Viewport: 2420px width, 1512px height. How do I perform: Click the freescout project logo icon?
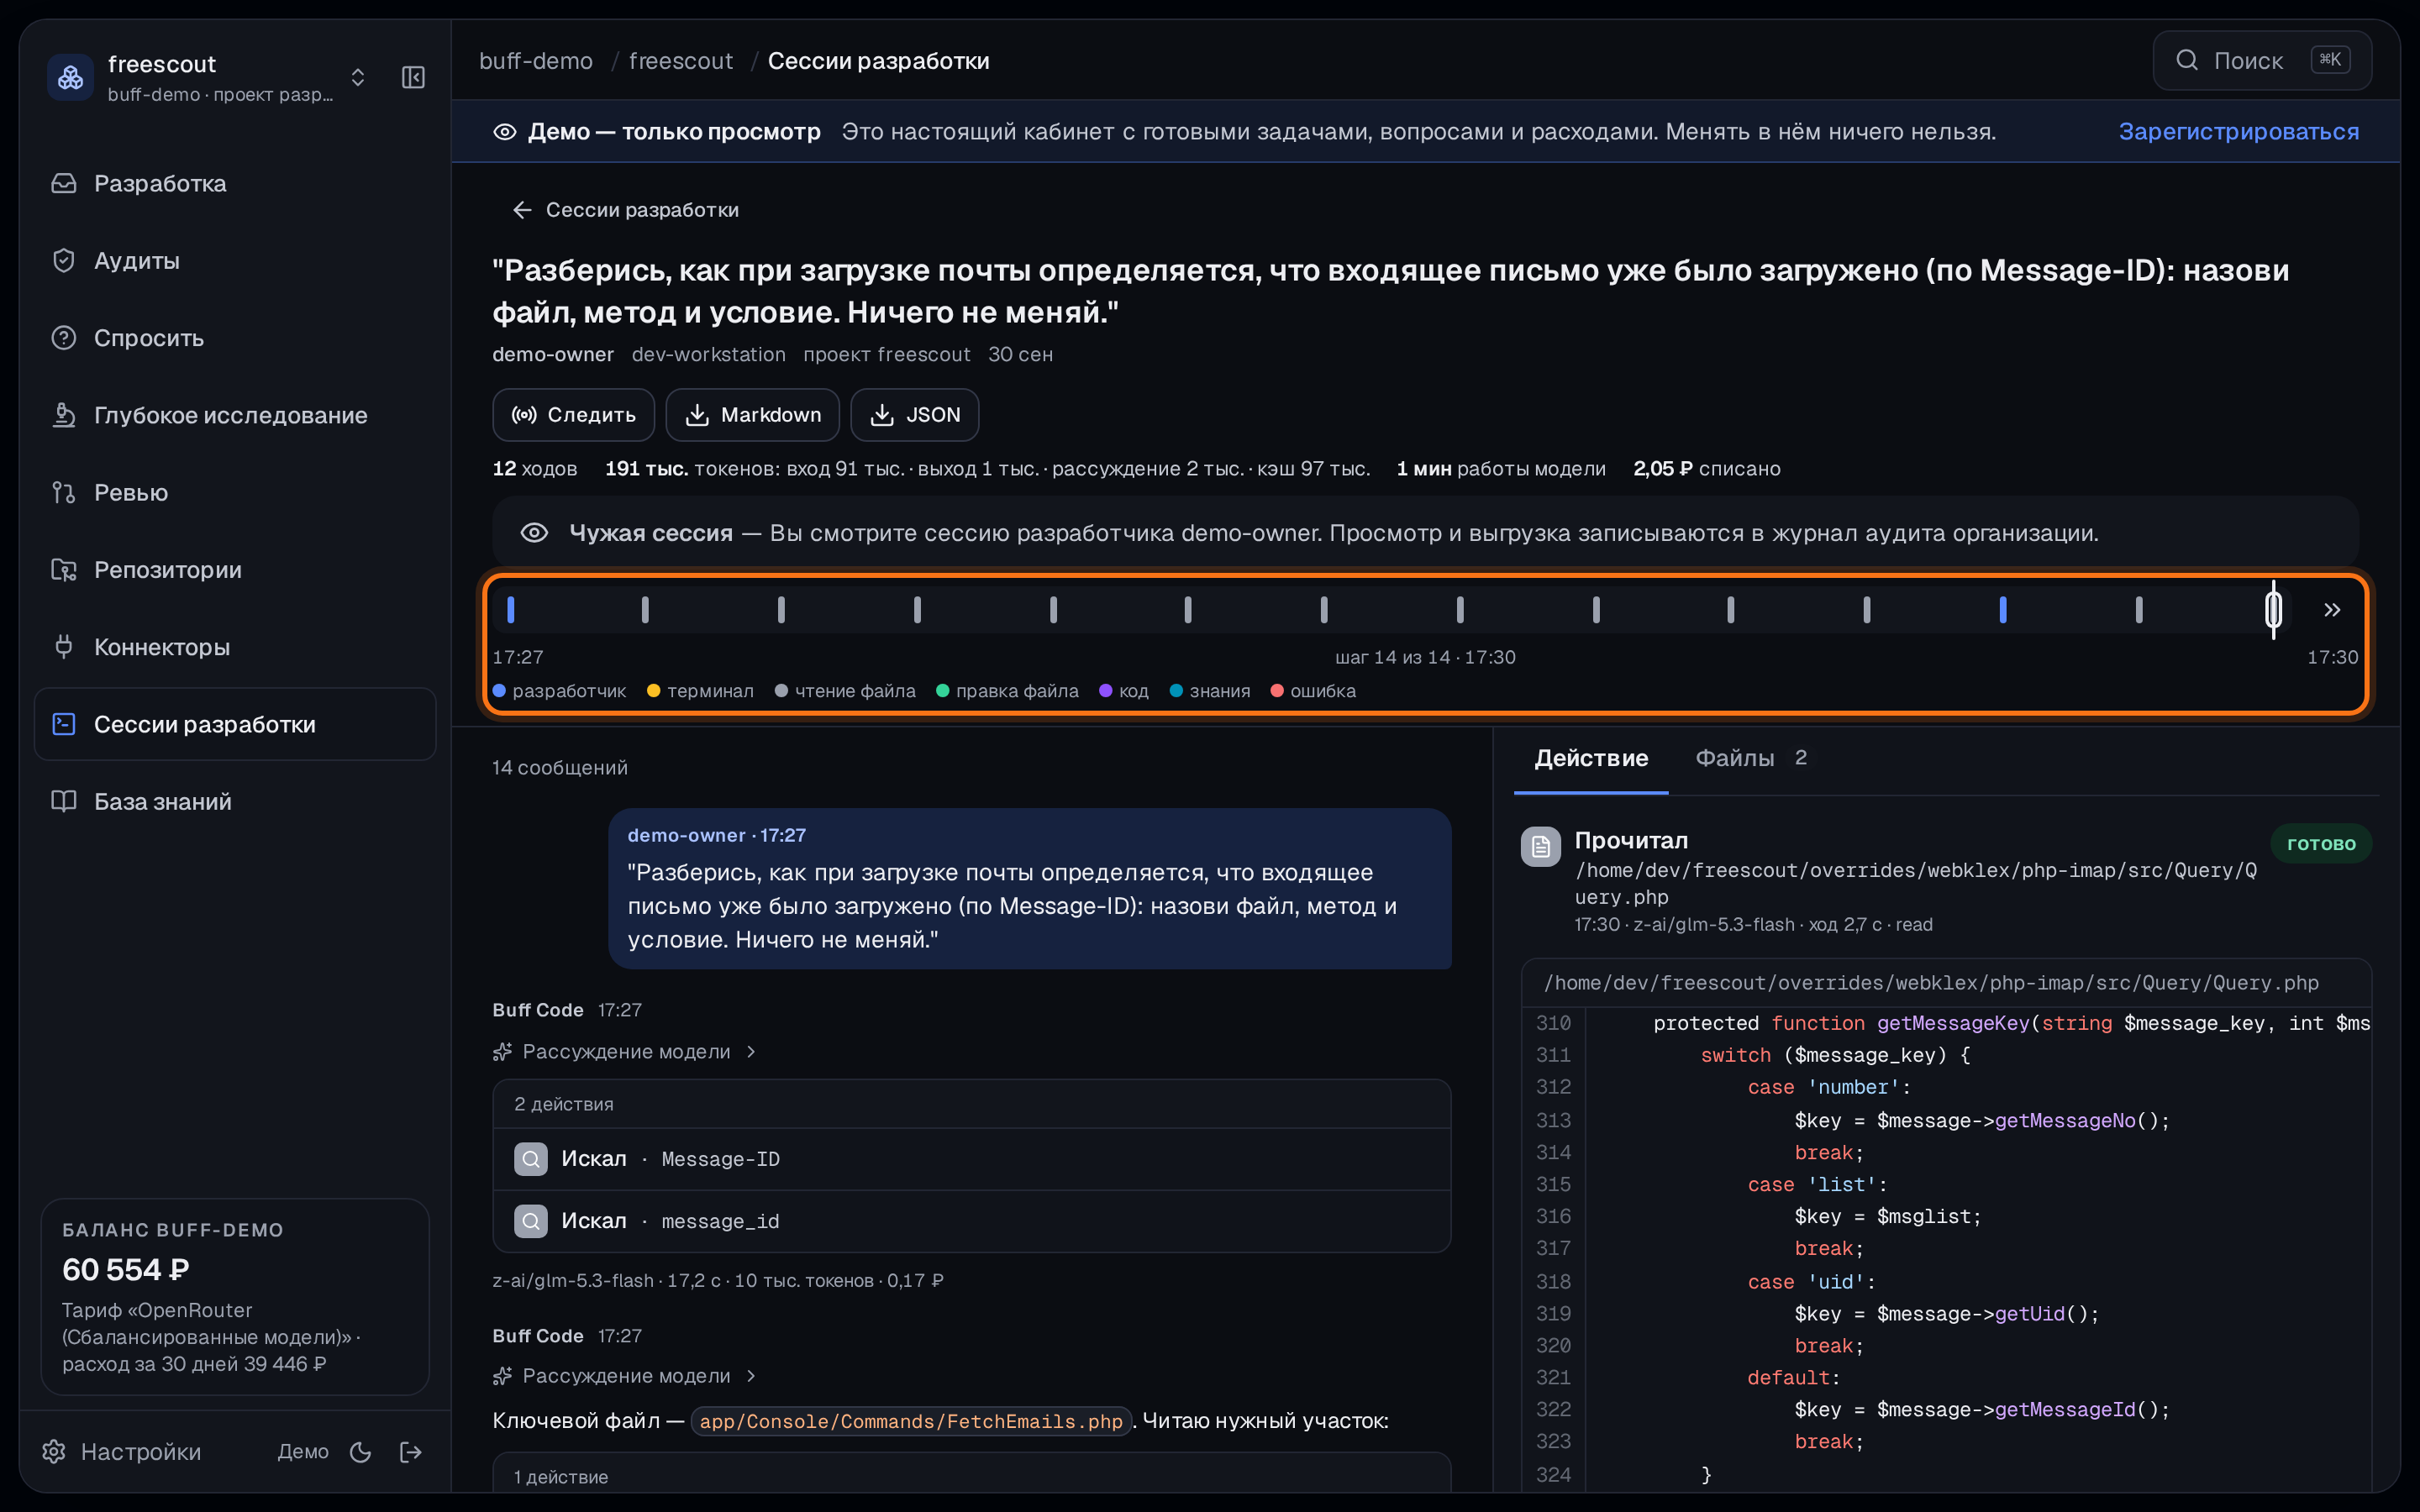(70, 77)
